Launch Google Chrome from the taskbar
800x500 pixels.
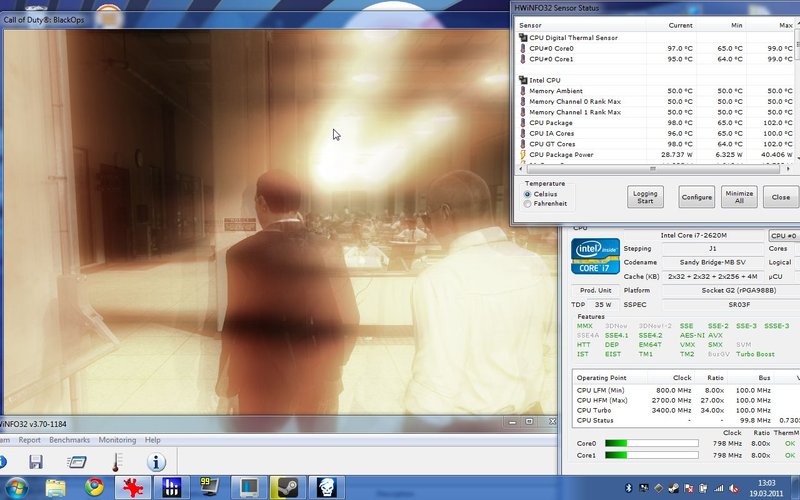(x=94, y=487)
